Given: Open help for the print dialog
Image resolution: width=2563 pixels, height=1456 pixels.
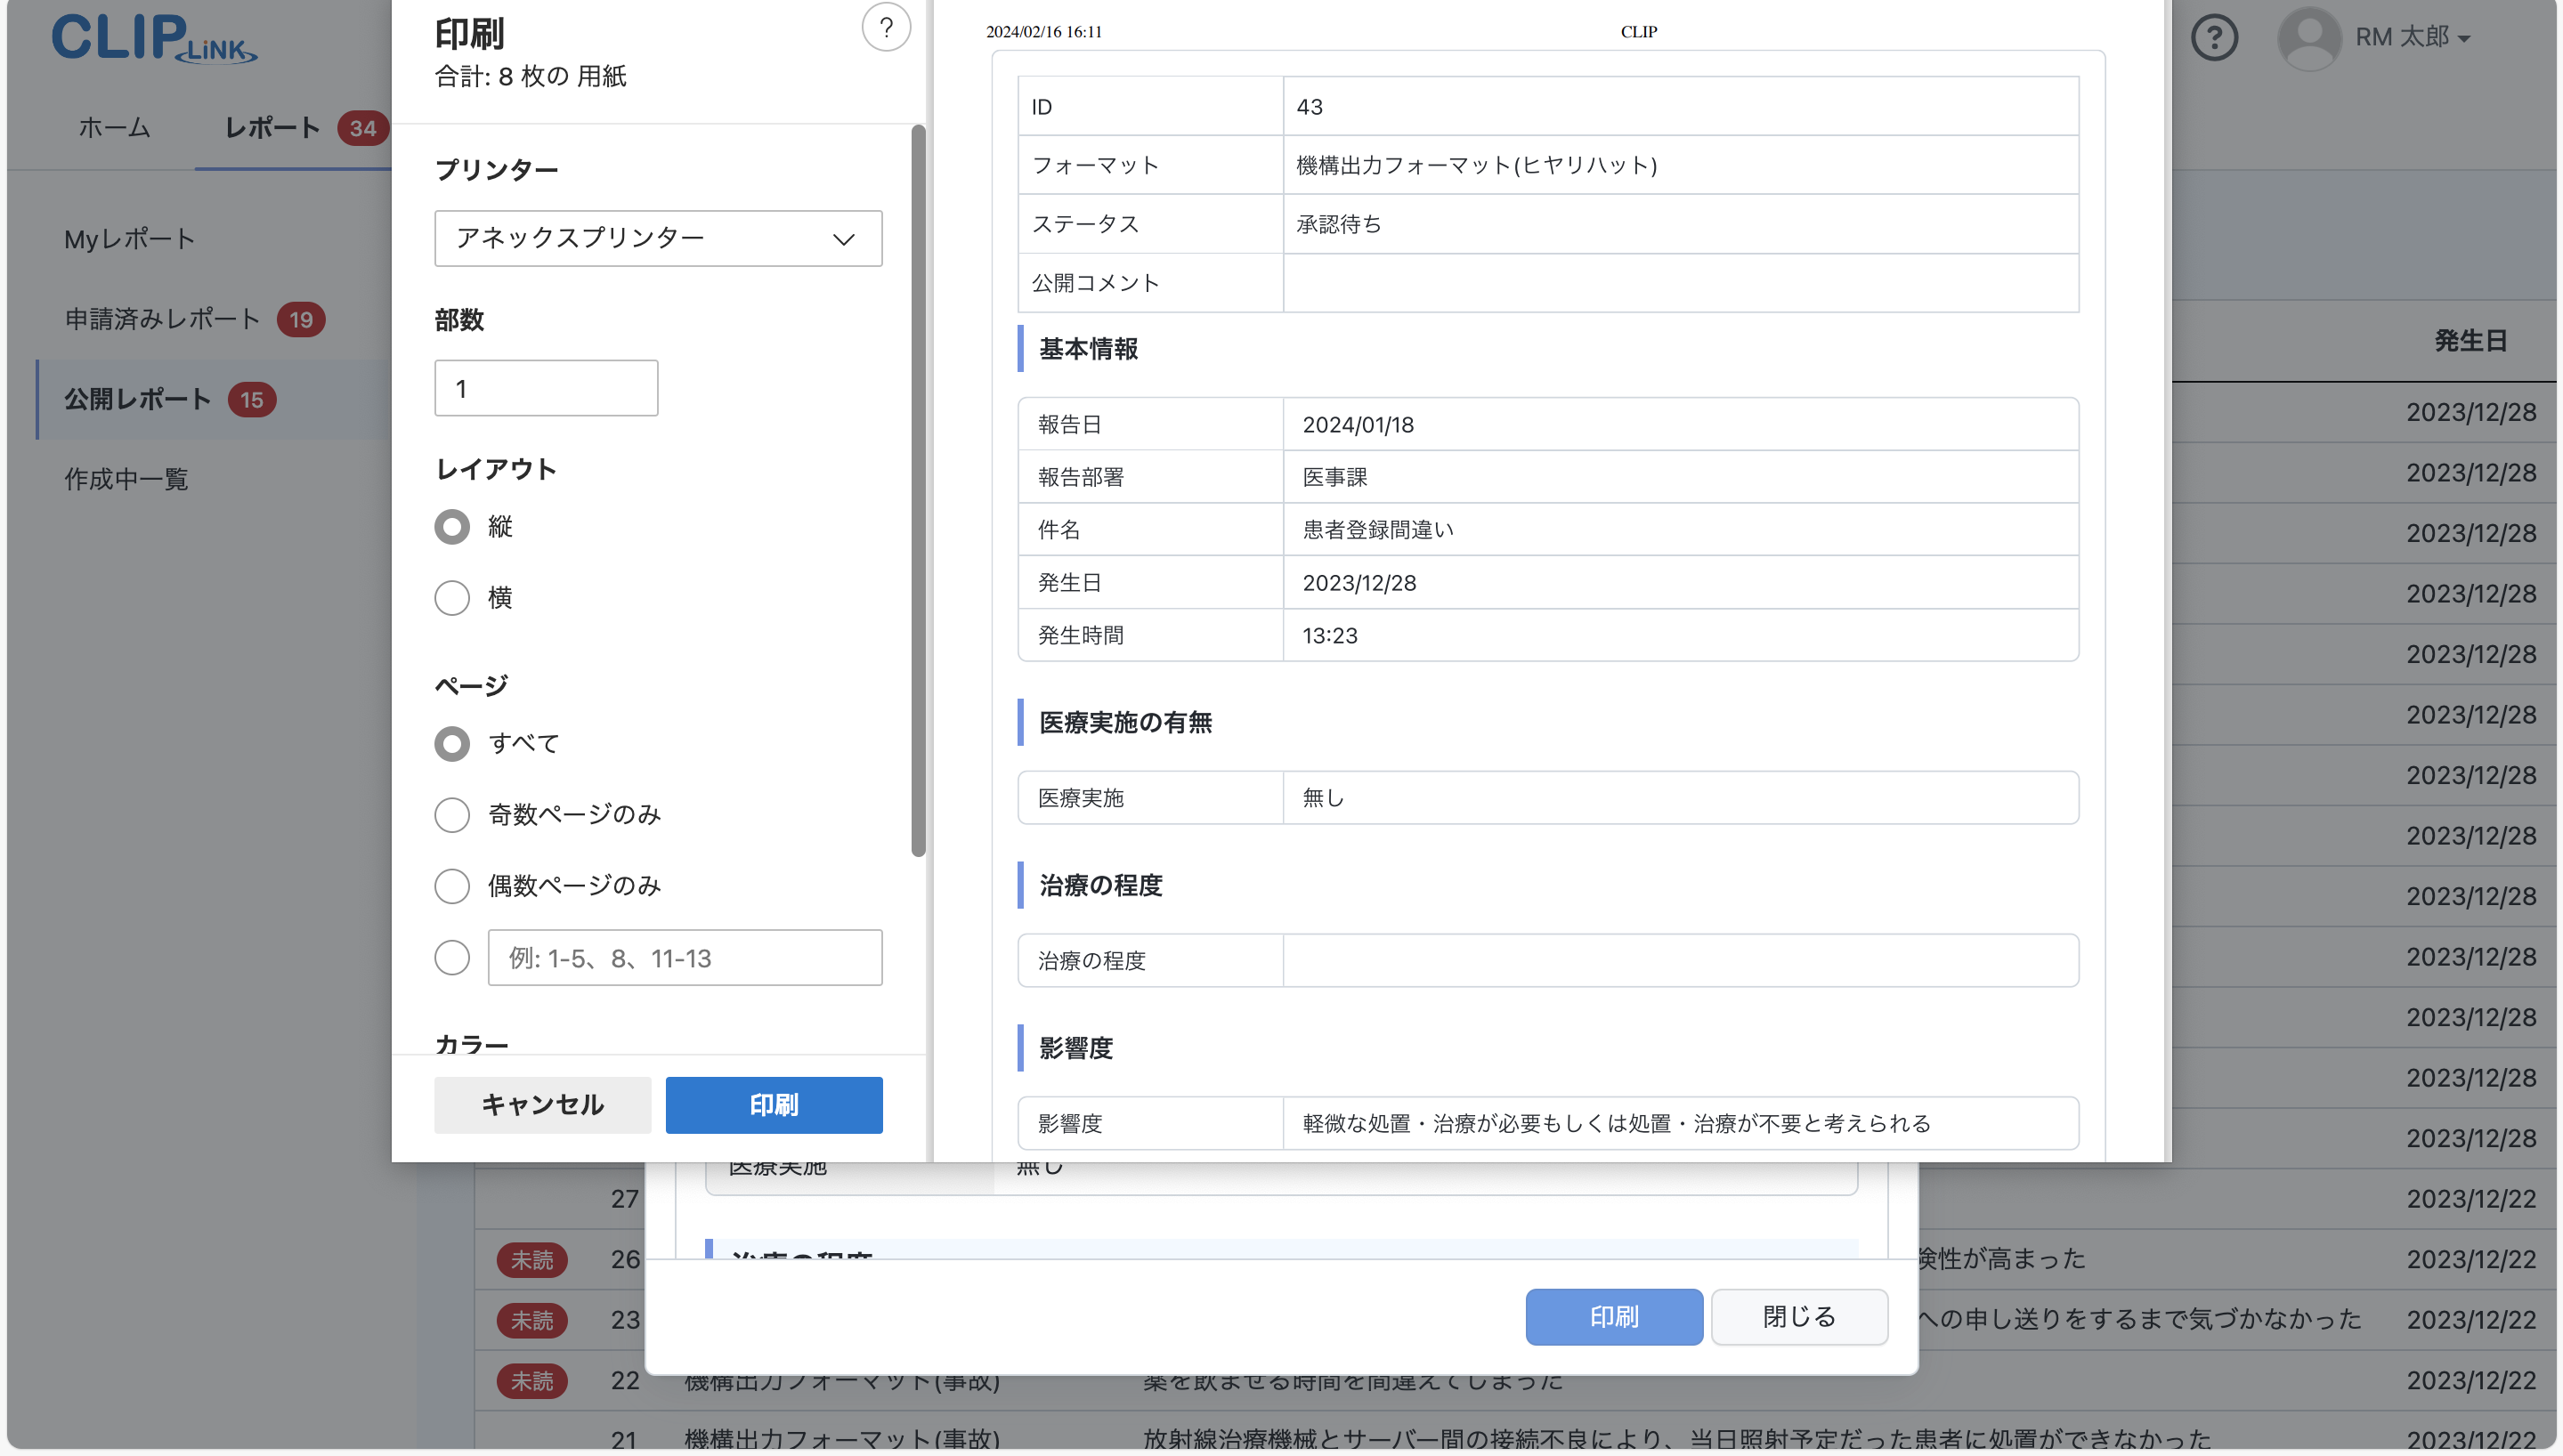Looking at the screenshot, I should coord(885,28).
